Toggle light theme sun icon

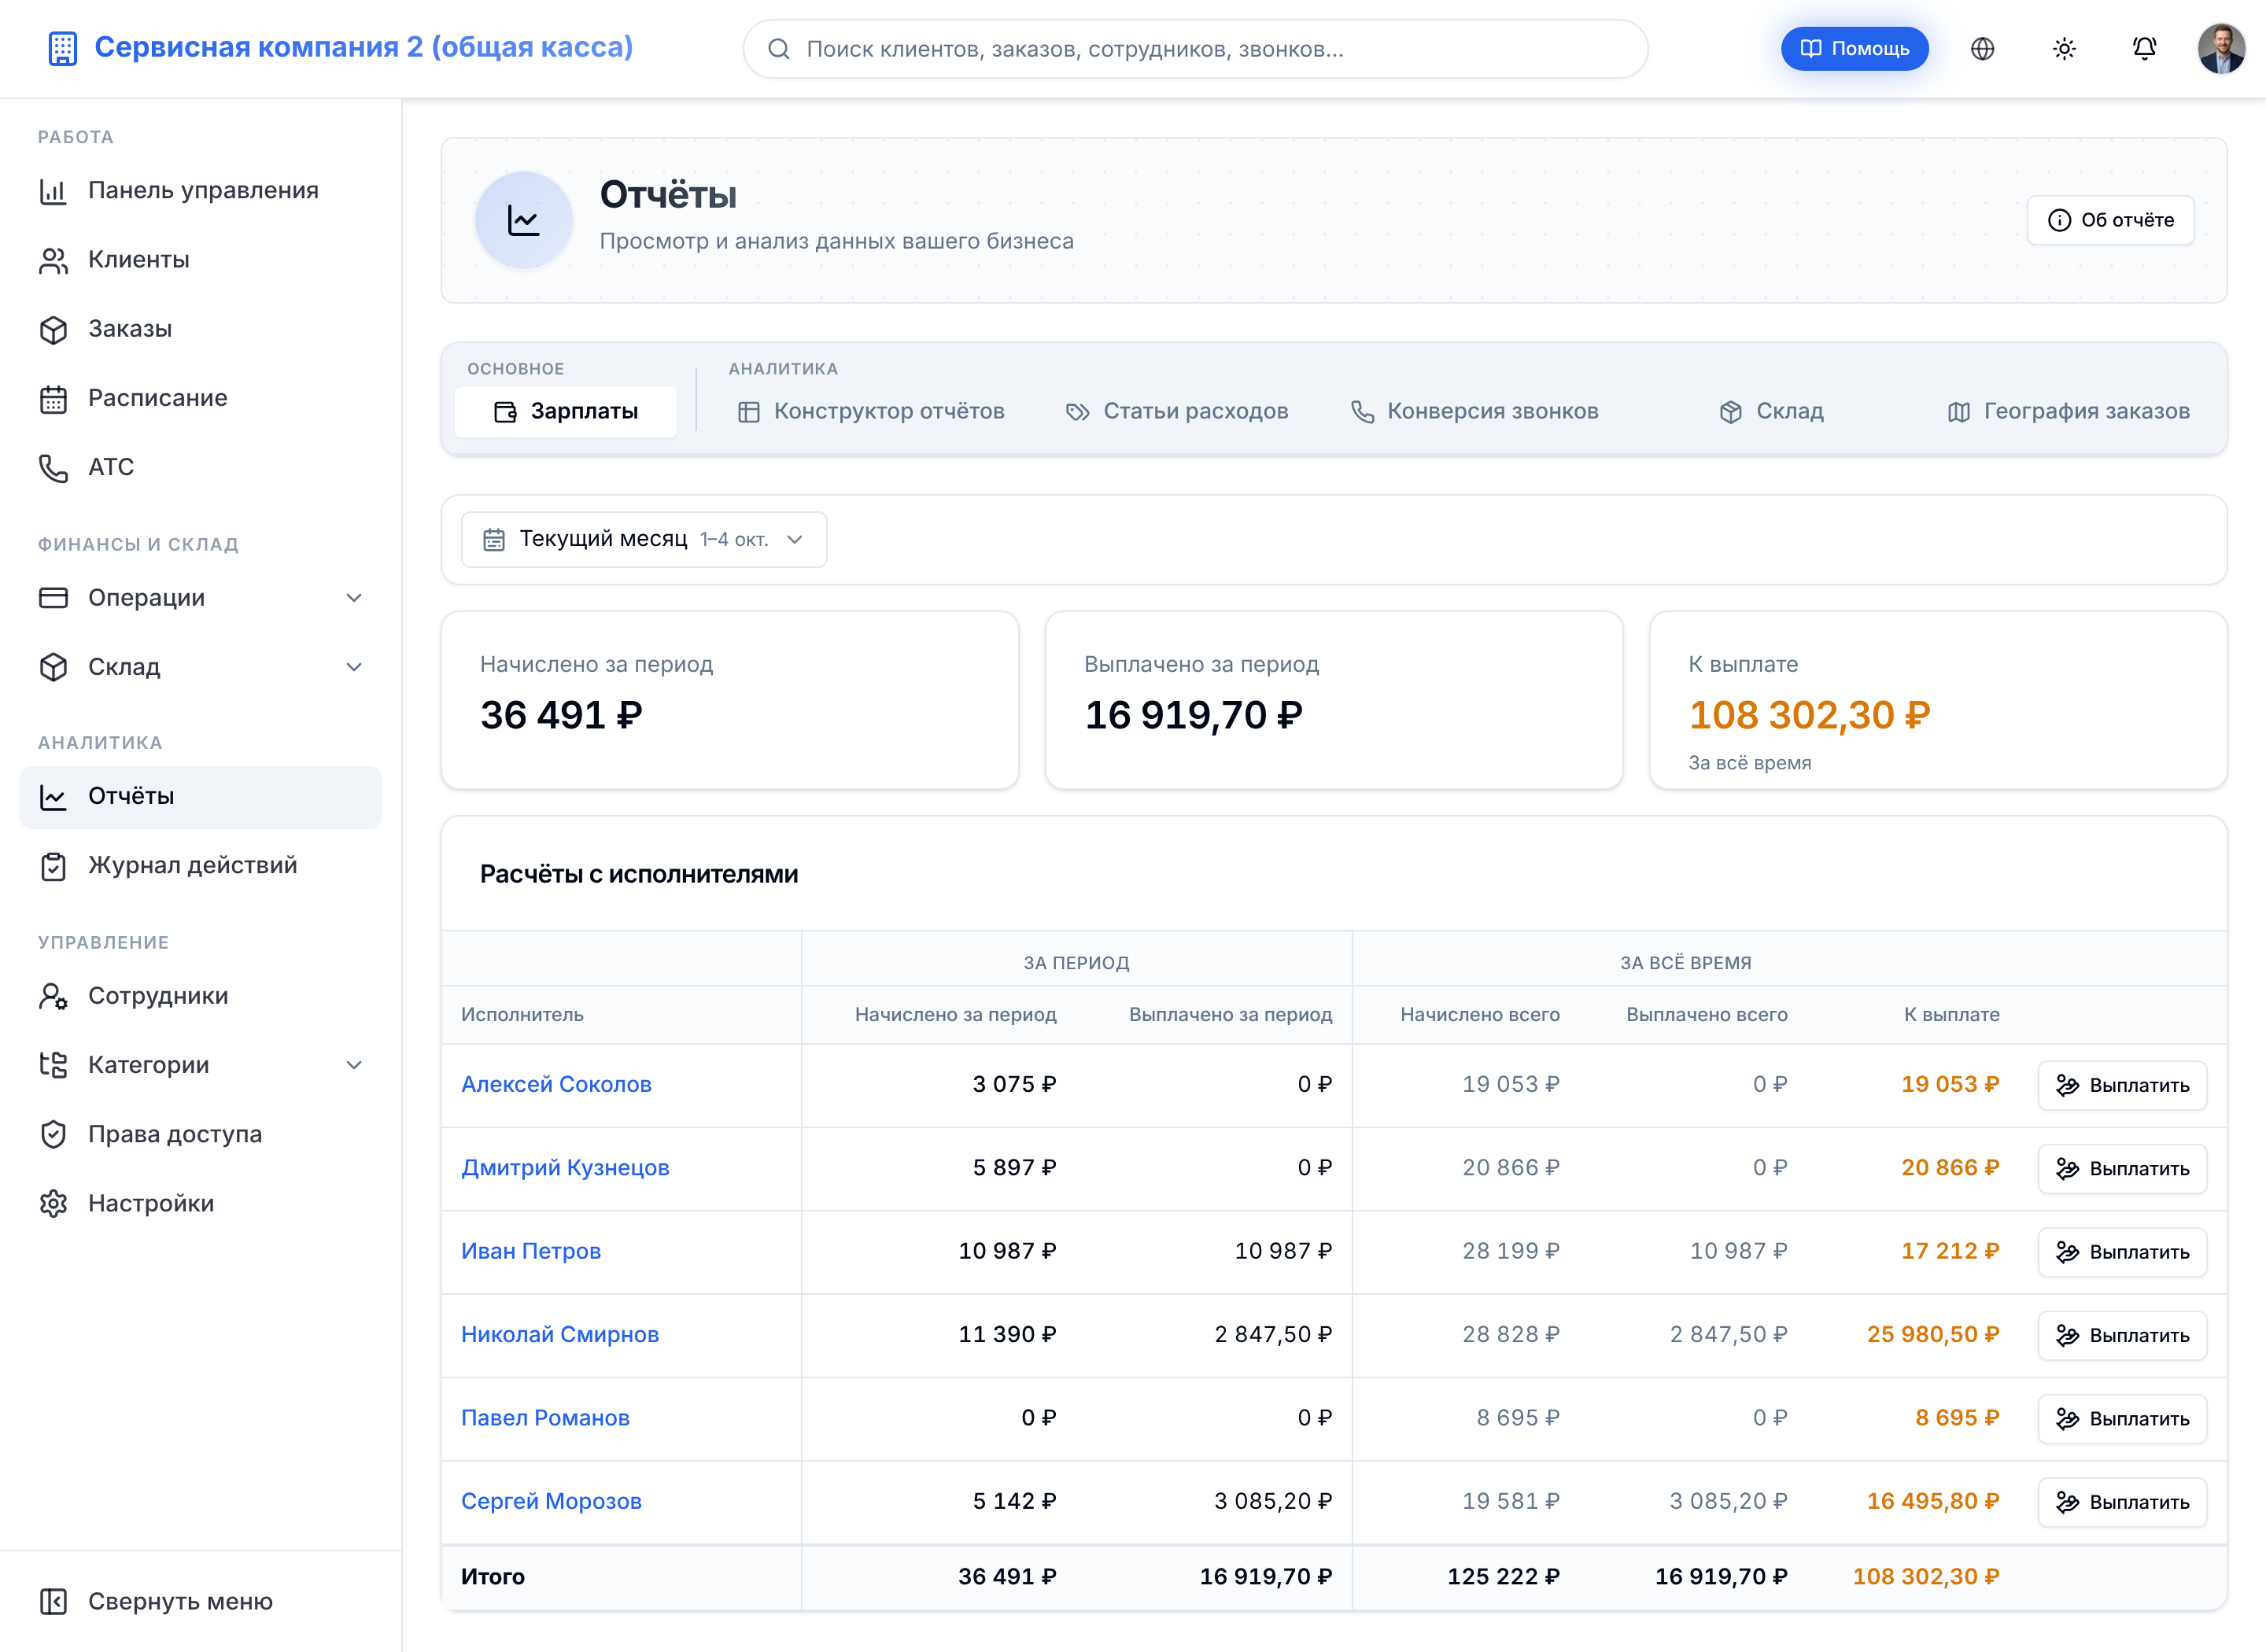(2064, 48)
